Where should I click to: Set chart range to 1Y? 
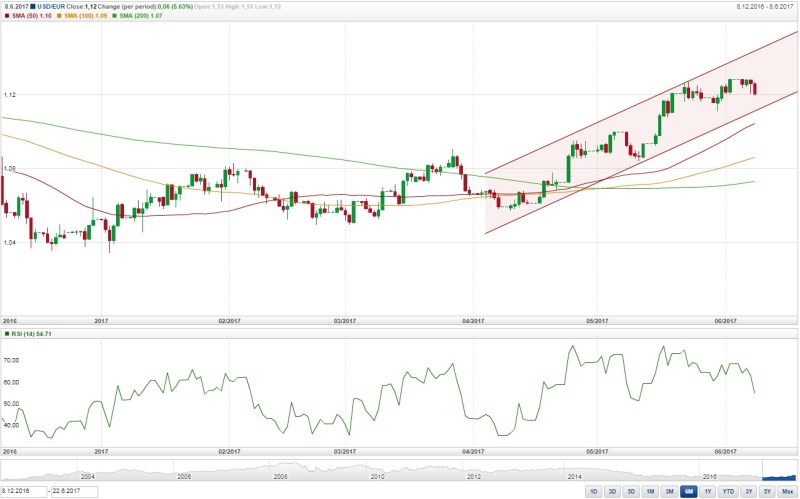708,492
